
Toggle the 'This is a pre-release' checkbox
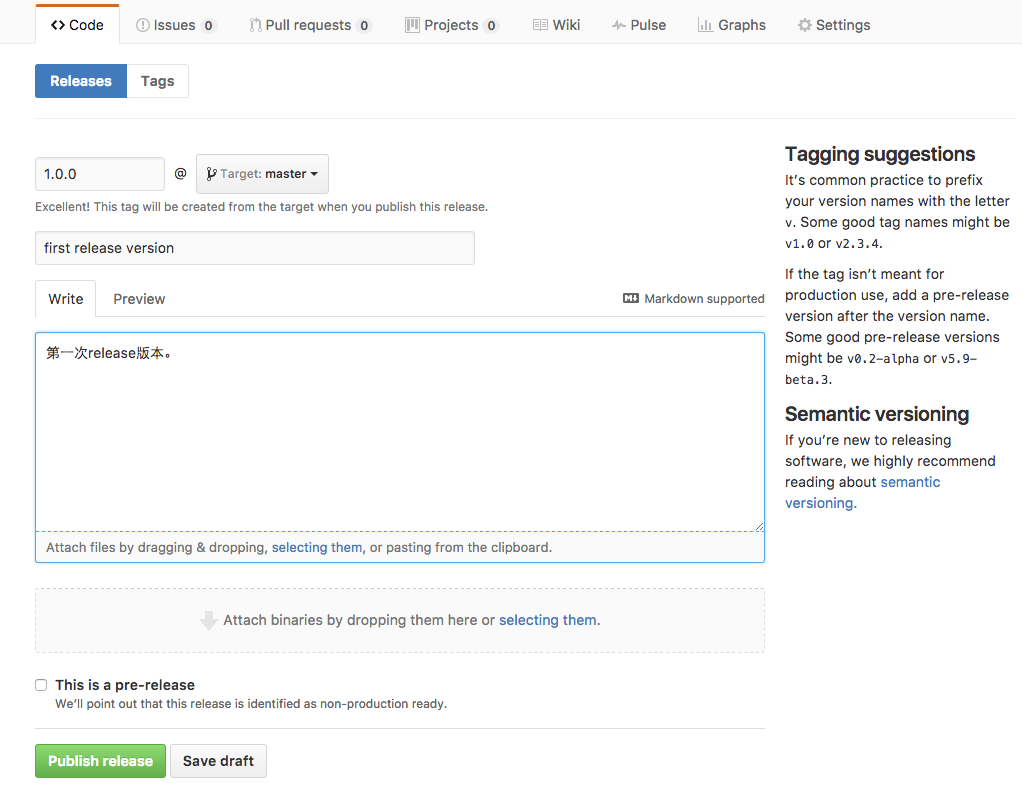pos(41,685)
